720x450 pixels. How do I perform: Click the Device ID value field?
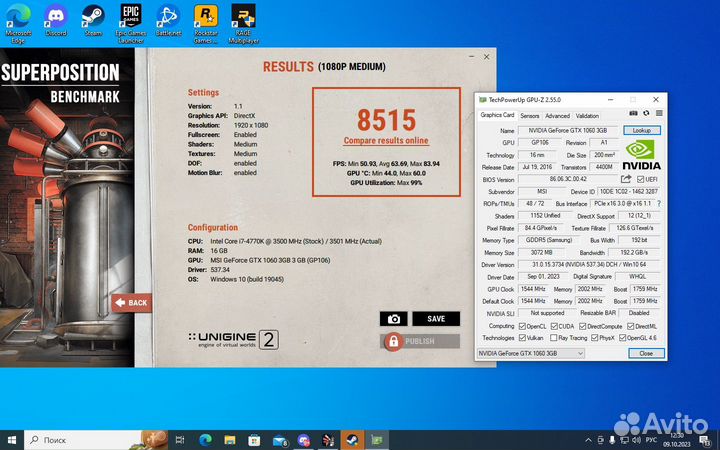click(x=629, y=191)
